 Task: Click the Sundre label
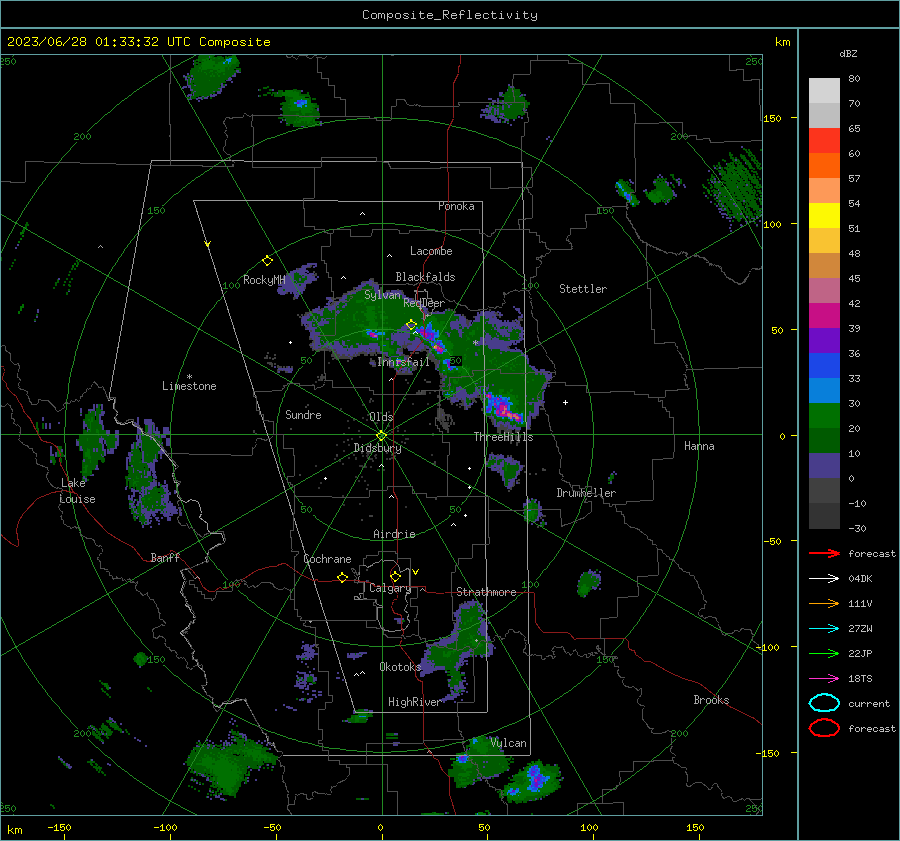pyautogui.click(x=303, y=415)
